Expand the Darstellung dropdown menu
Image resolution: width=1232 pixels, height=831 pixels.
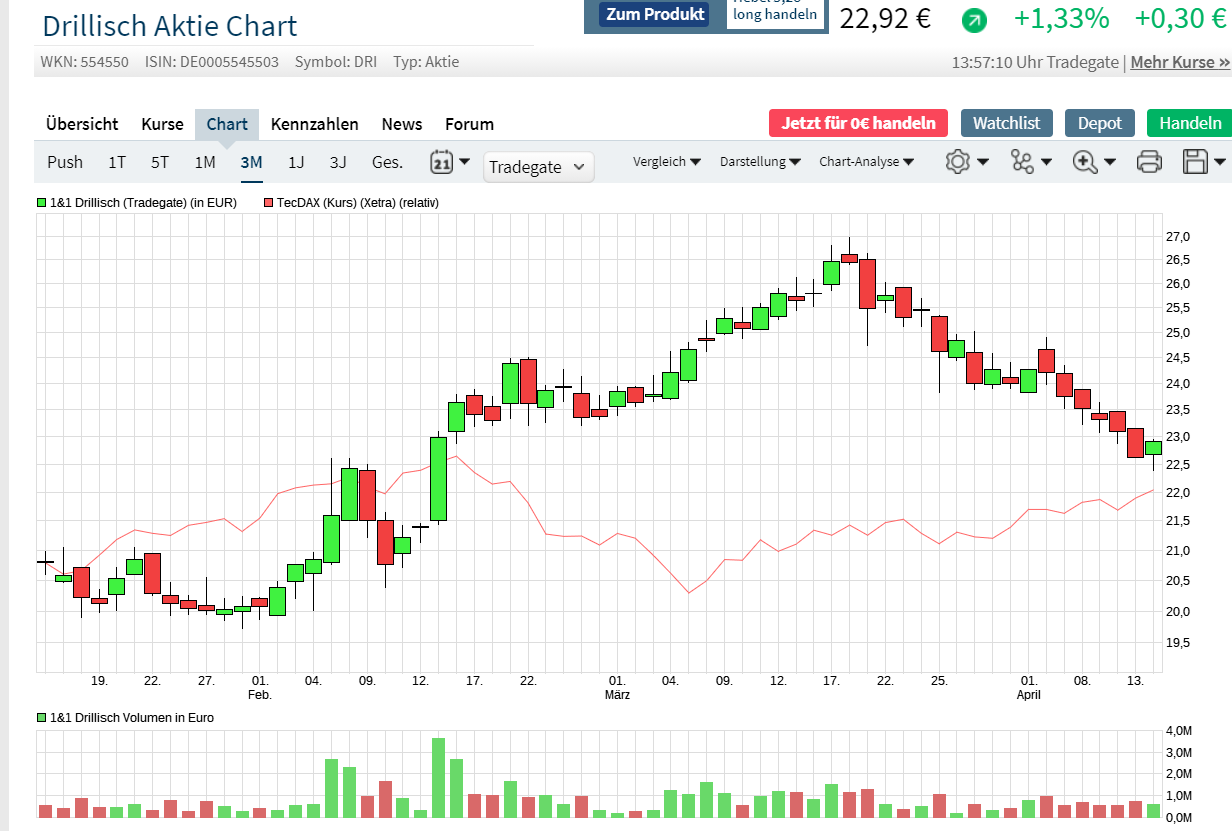[x=760, y=161]
